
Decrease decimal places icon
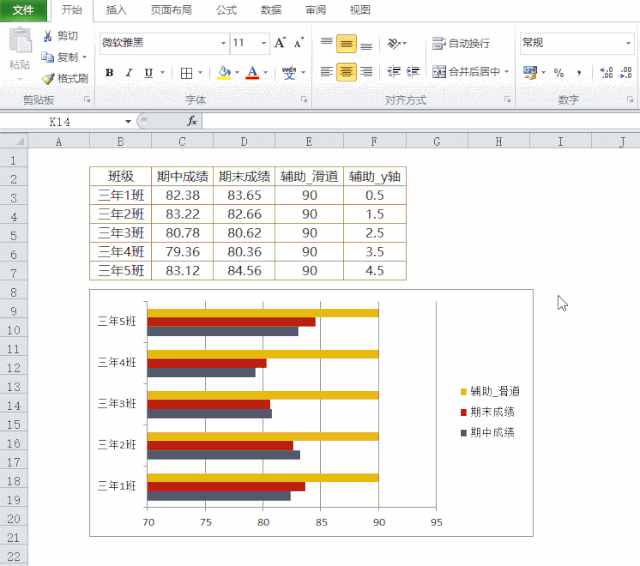[x=626, y=73]
